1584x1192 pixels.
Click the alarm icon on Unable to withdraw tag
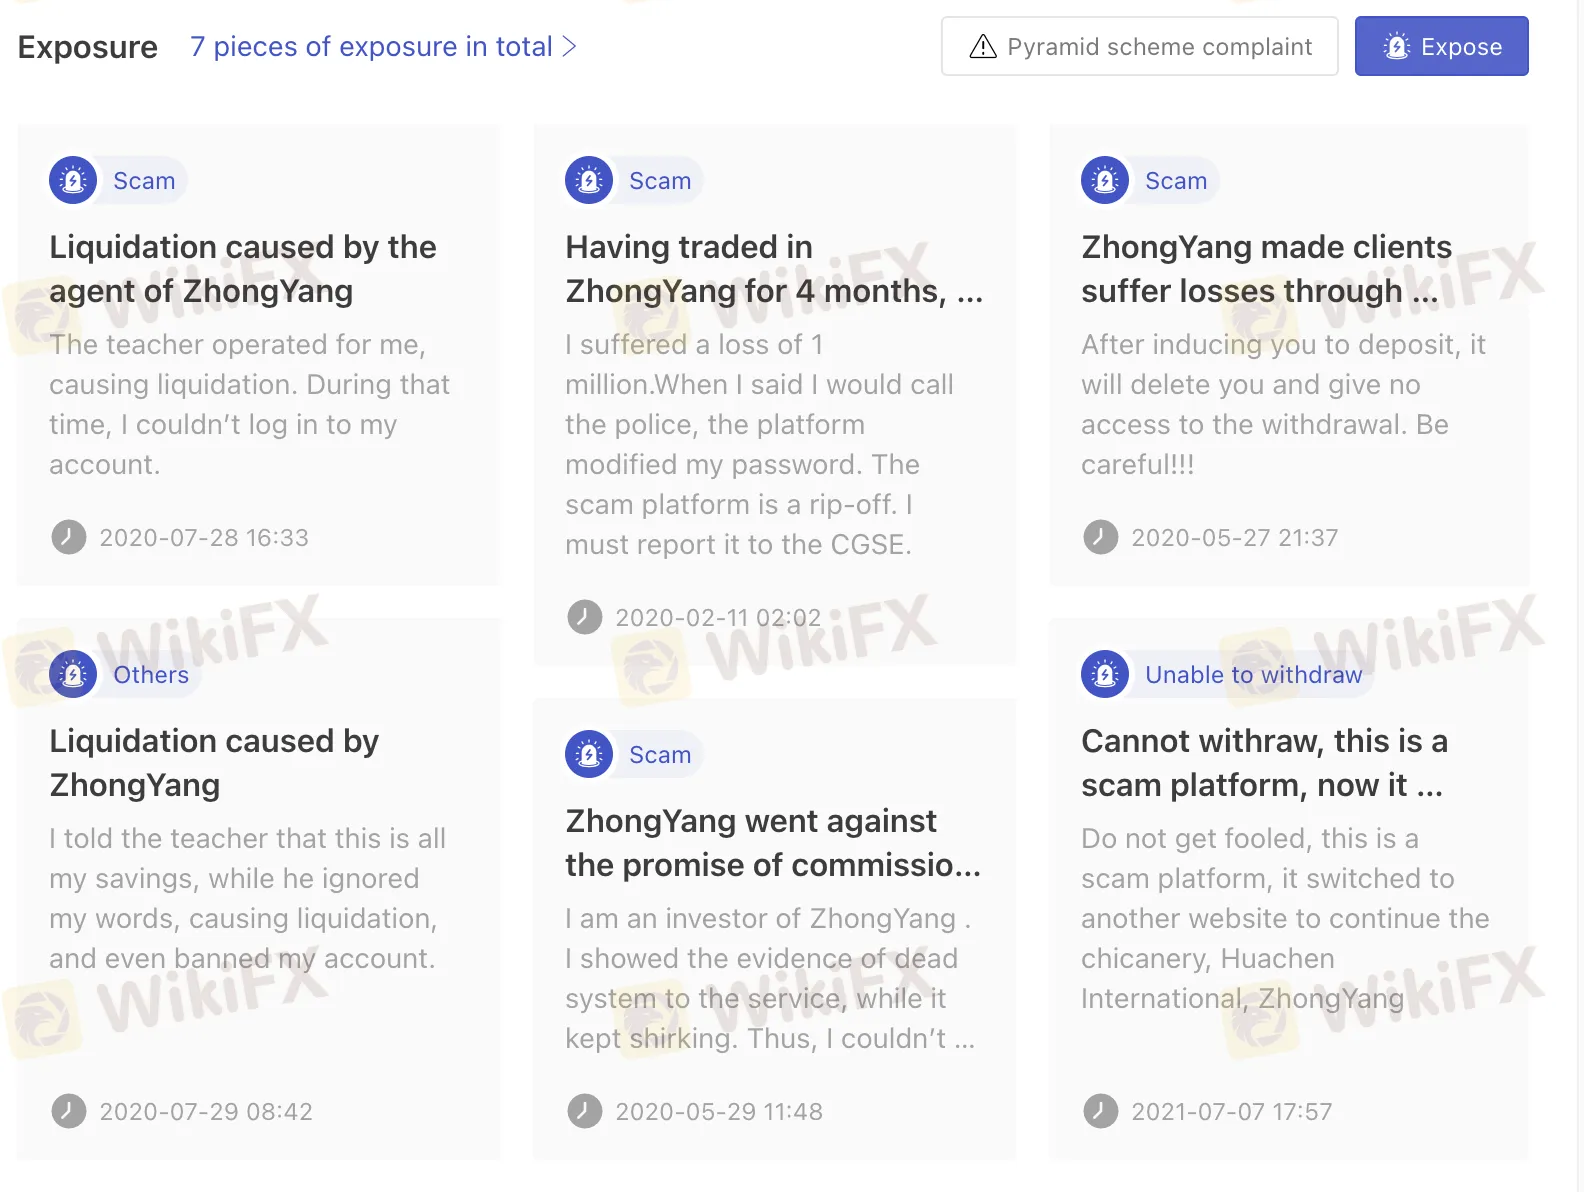tap(1104, 674)
